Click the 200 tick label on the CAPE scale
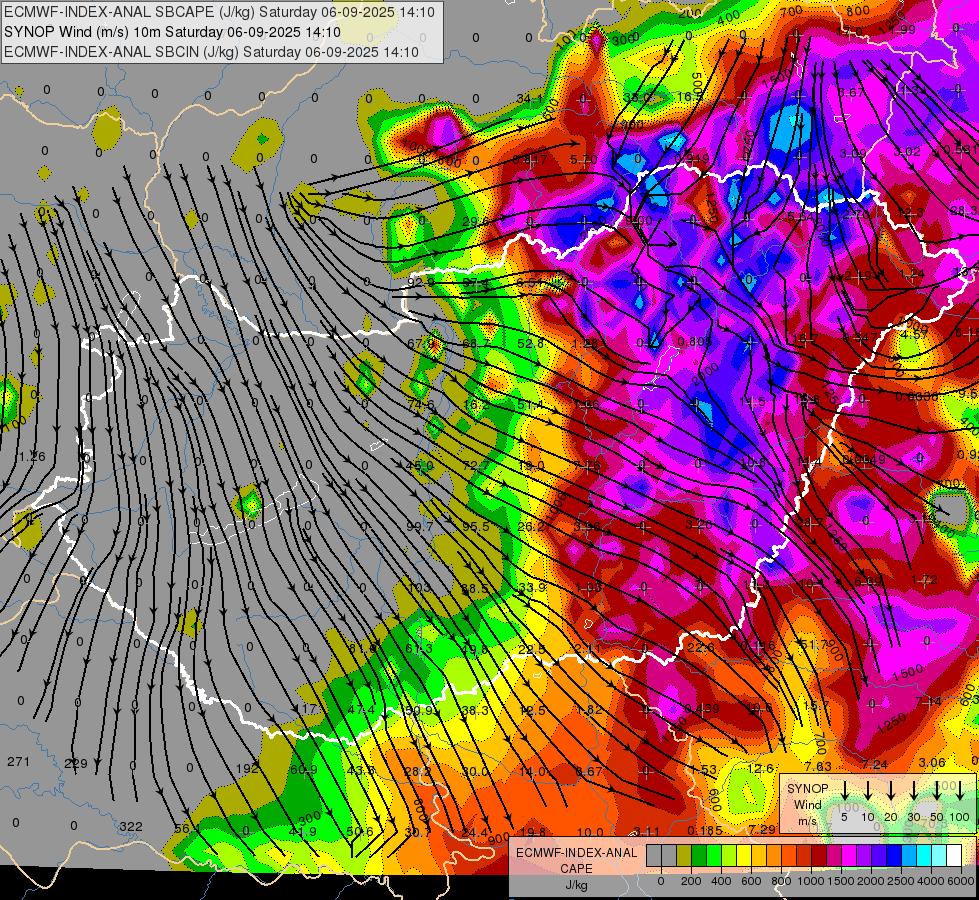Viewport: 979px width, 900px height. tap(691, 881)
